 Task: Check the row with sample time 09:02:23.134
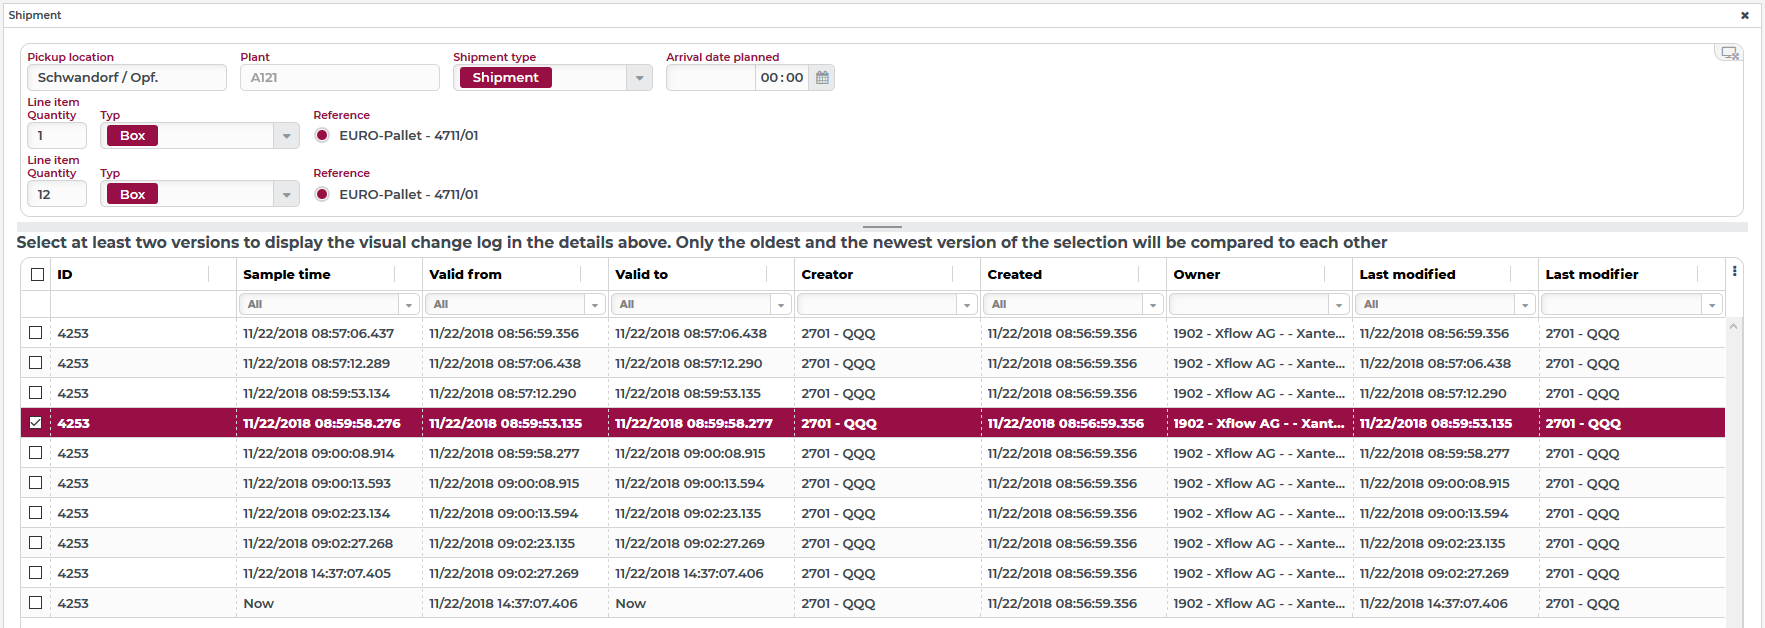[36, 513]
